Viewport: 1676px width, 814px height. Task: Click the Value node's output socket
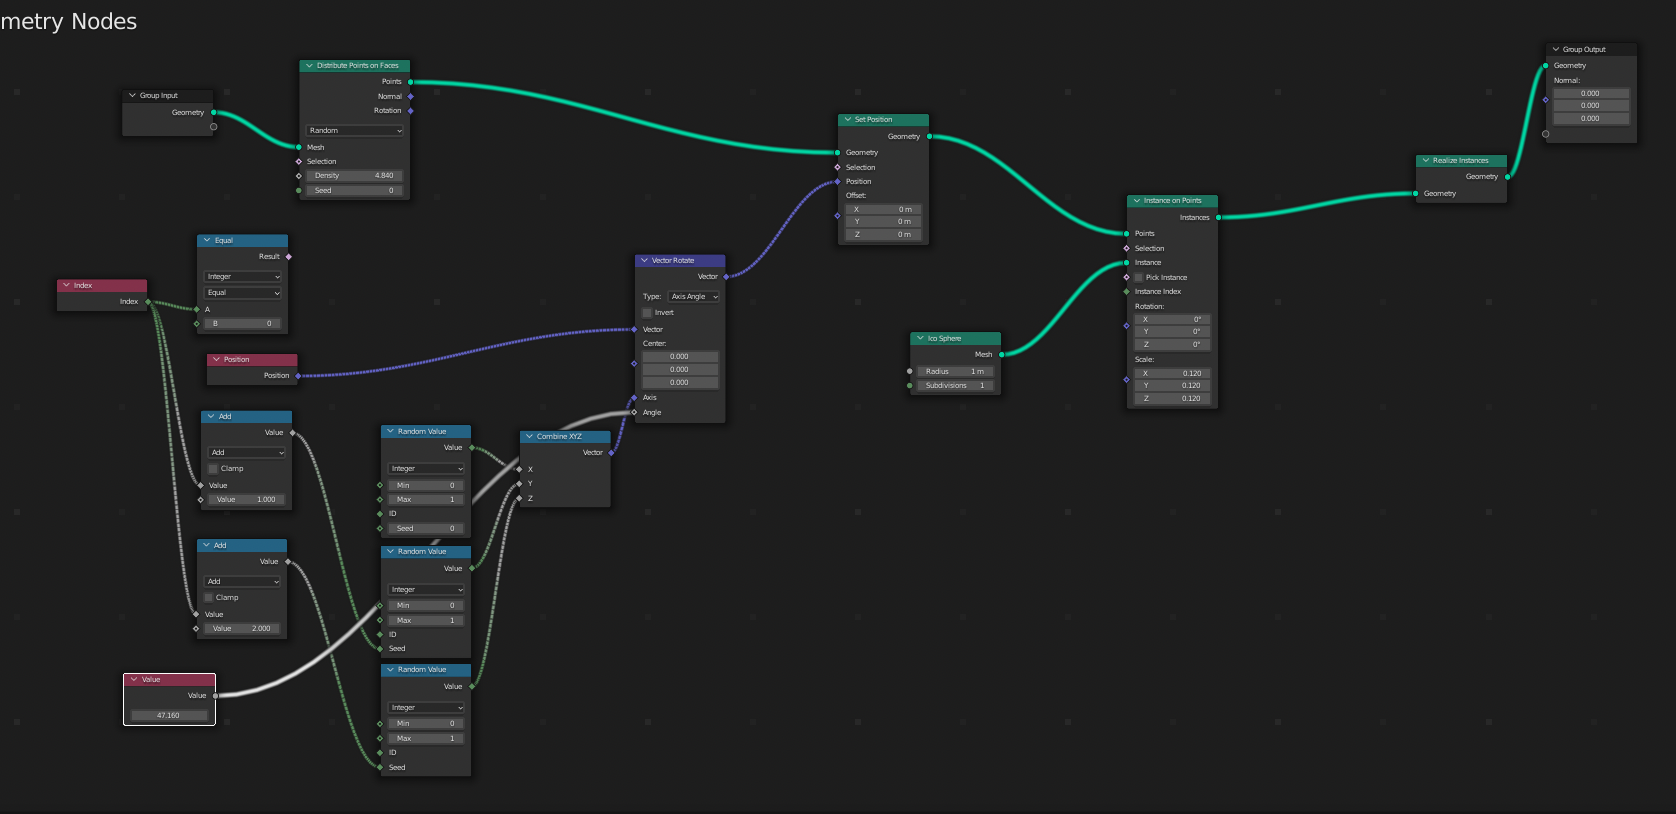[x=215, y=696]
